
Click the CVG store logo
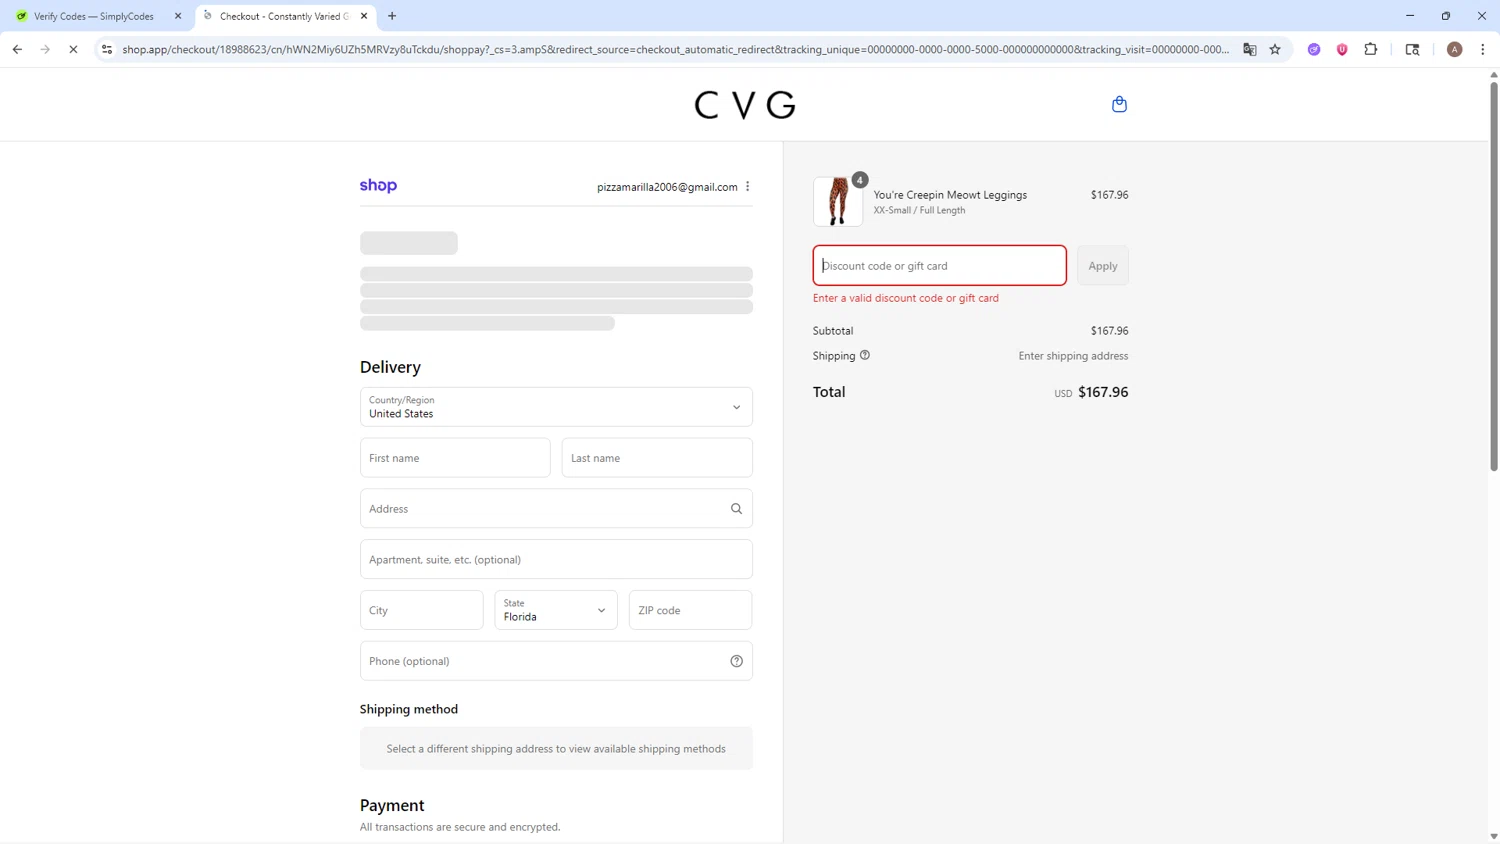tap(745, 104)
